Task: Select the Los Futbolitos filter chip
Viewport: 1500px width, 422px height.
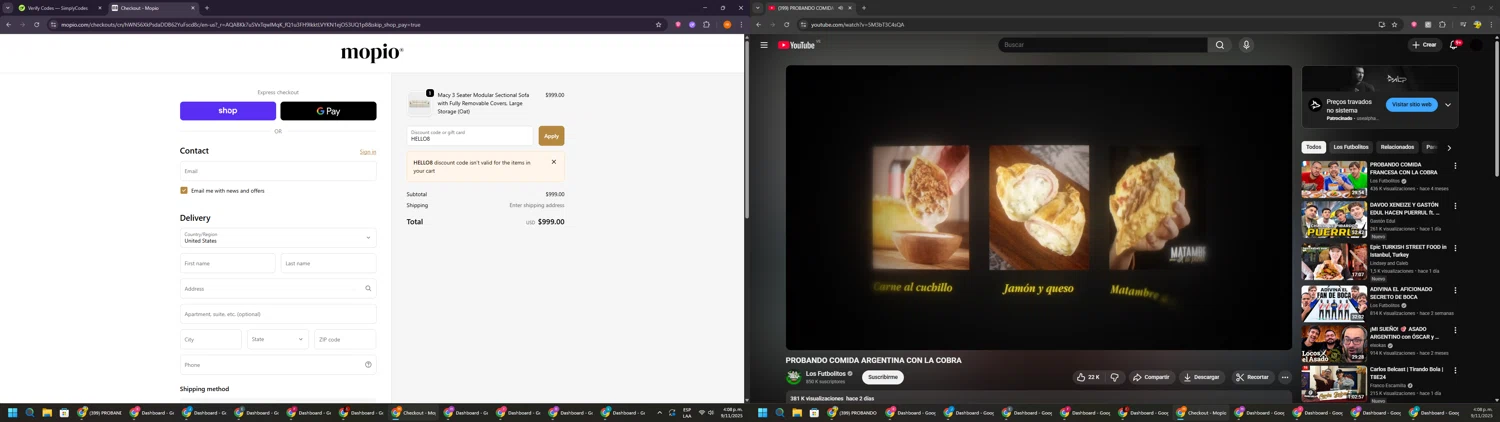Action: pos(1351,147)
